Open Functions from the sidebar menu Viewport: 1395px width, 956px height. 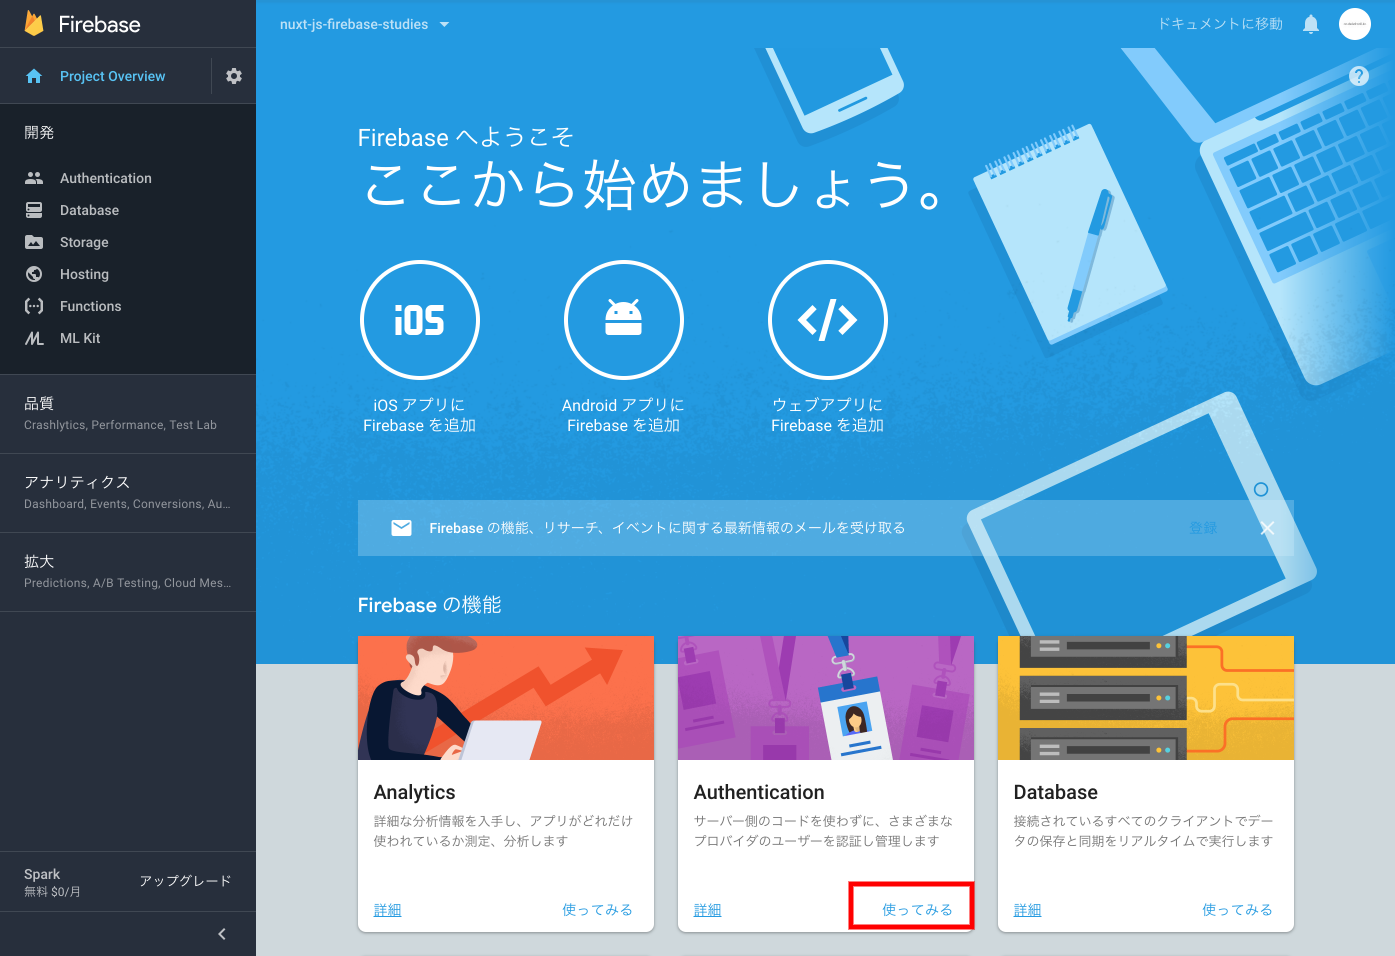coord(90,306)
